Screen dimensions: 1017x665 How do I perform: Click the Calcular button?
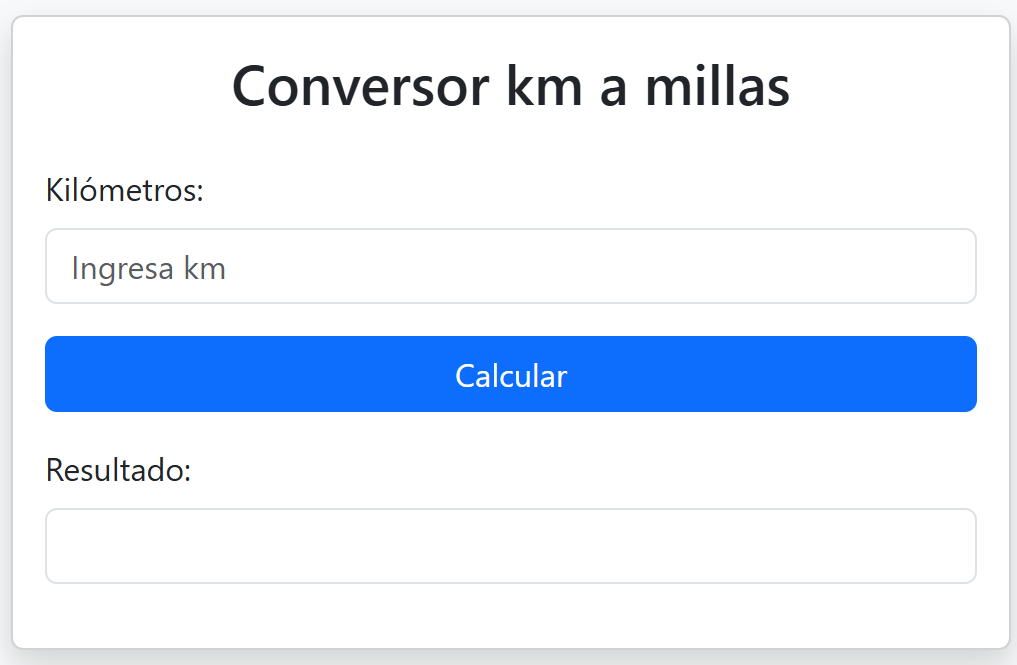point(510,374)
